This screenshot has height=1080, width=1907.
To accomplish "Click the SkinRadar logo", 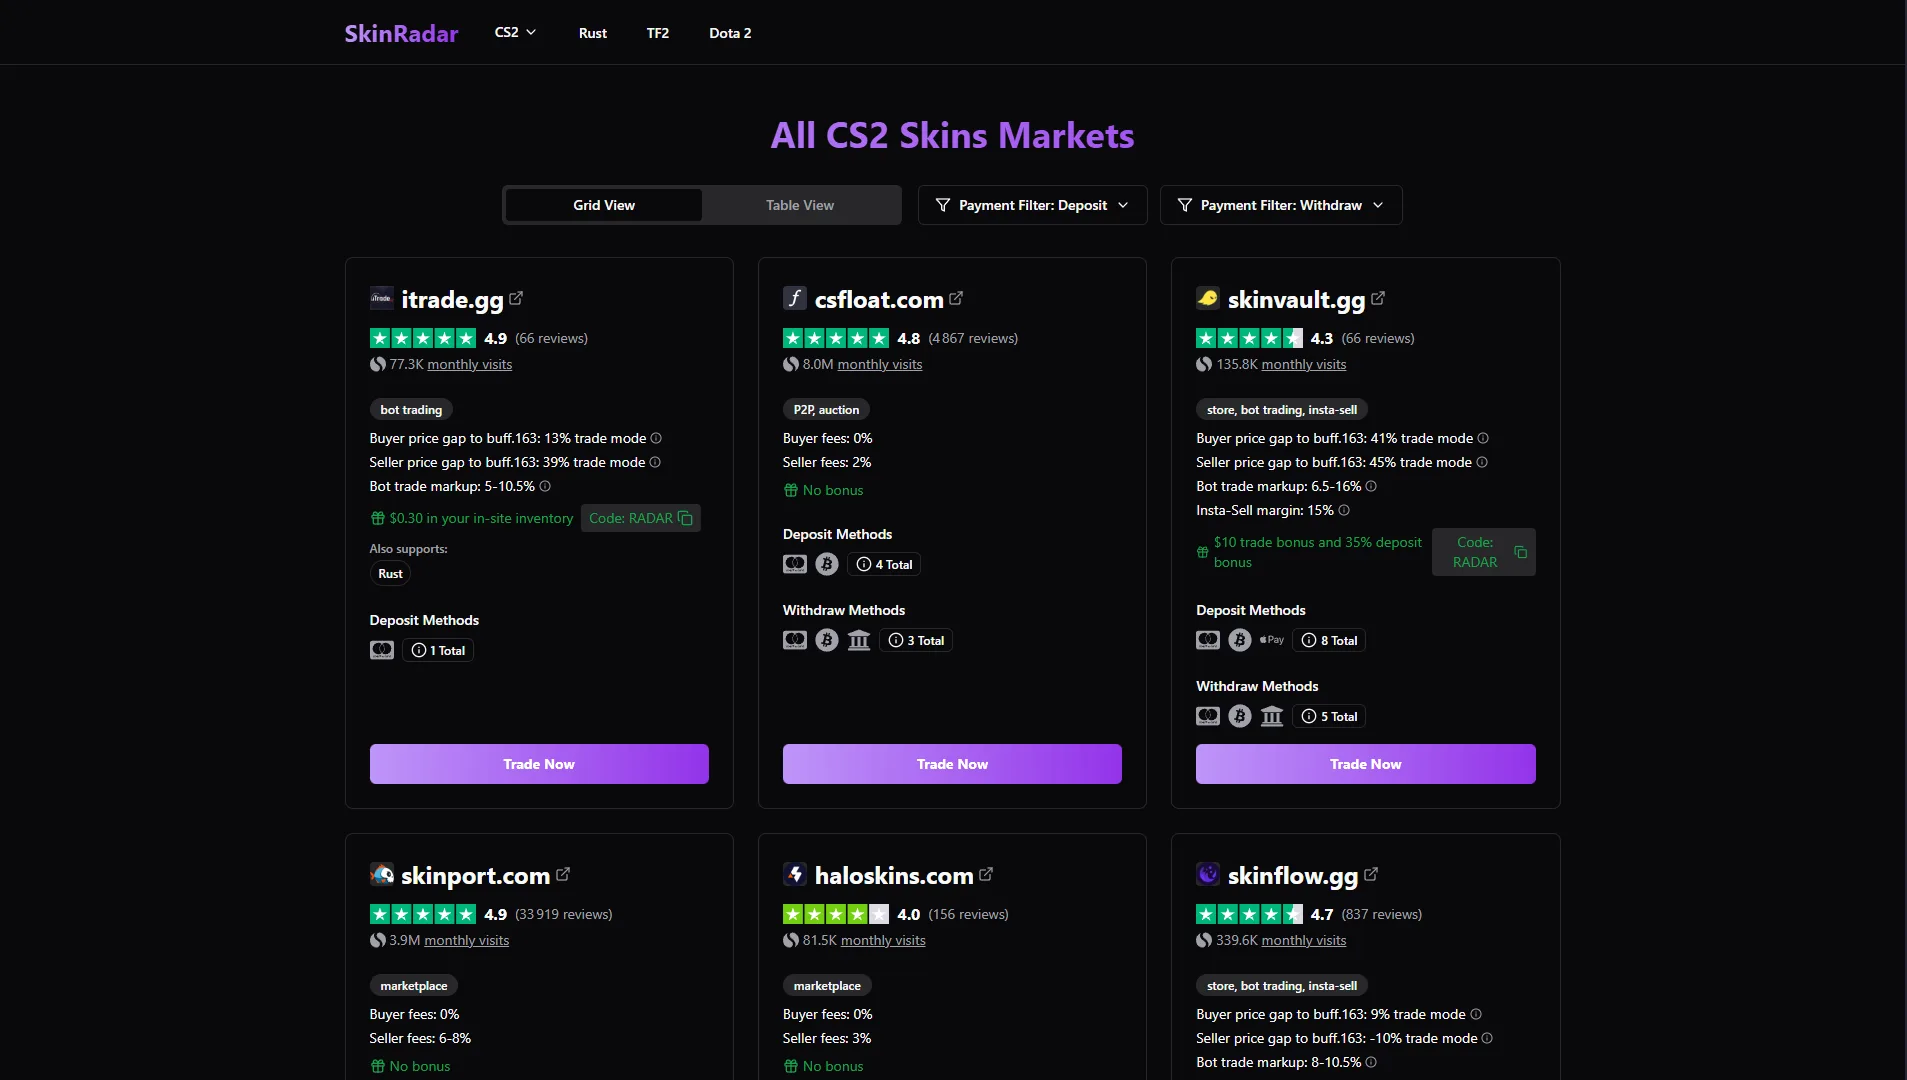I will pyautogui.click(x=401, y=33).
